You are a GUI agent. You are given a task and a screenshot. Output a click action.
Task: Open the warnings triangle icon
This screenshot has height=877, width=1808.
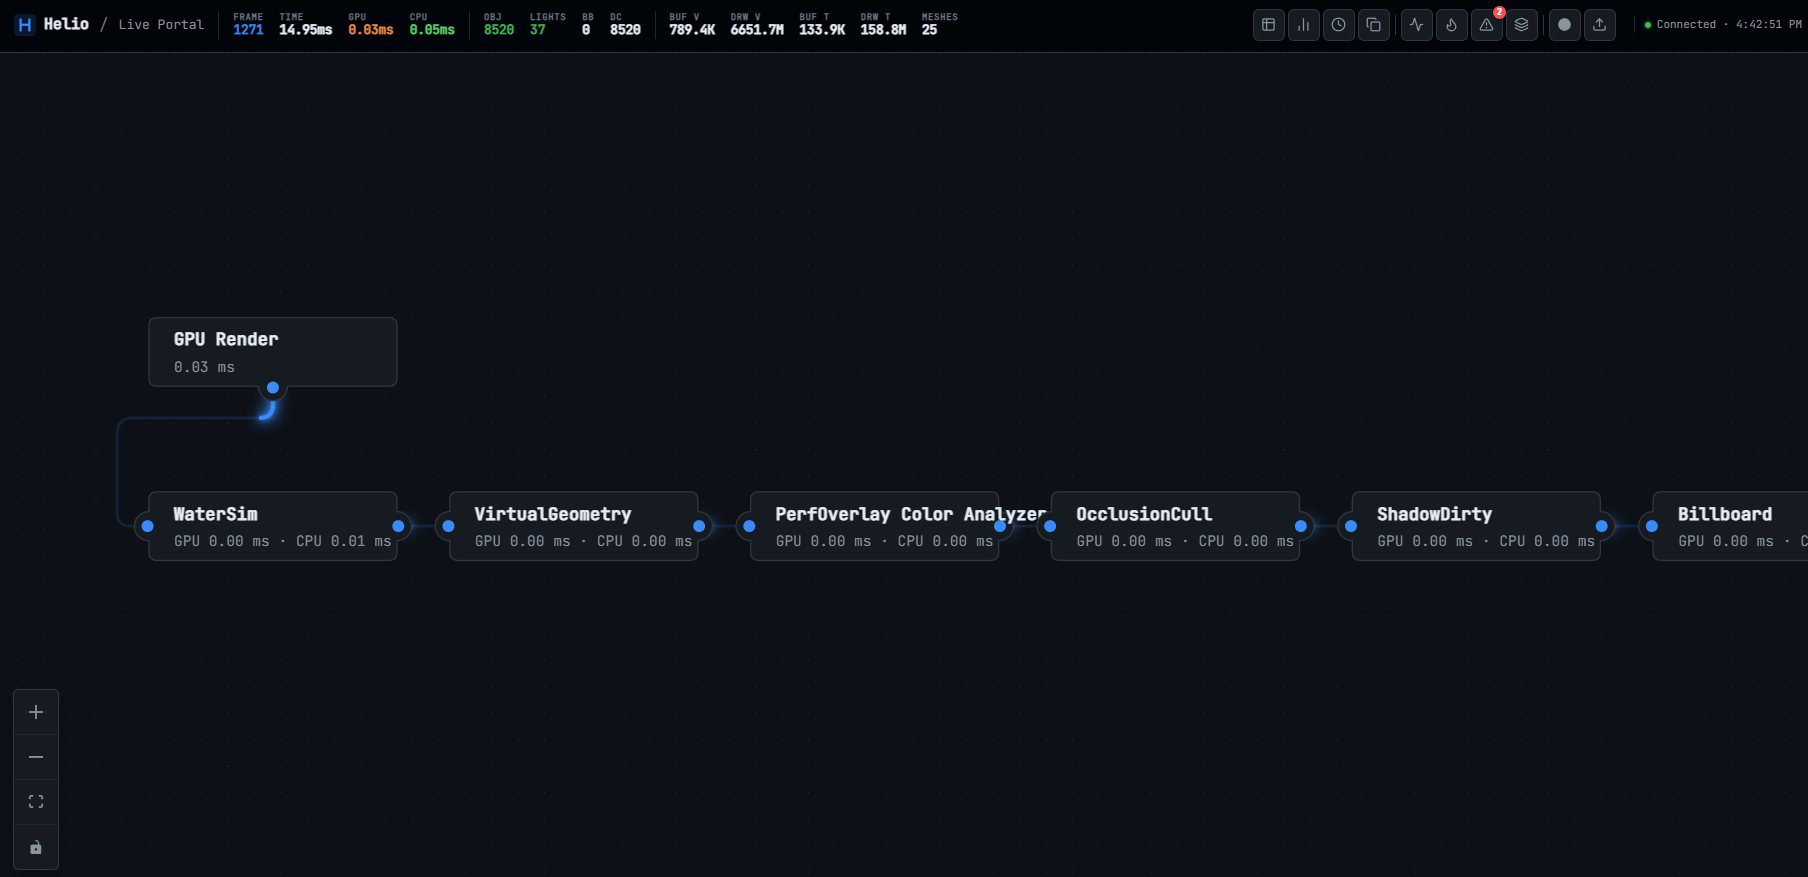(x=1486, y=25)
